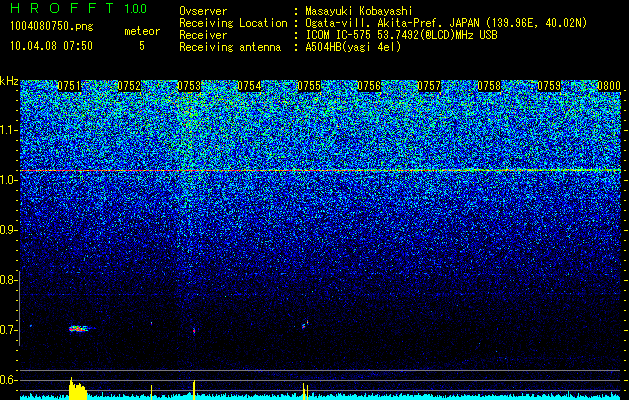Click the 0759 time marker

click(549, 86)
